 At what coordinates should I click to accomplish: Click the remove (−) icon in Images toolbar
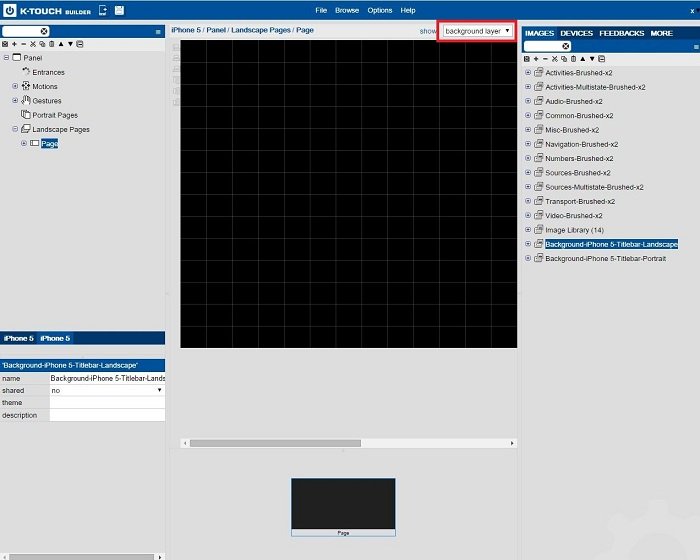pos(545,59)
